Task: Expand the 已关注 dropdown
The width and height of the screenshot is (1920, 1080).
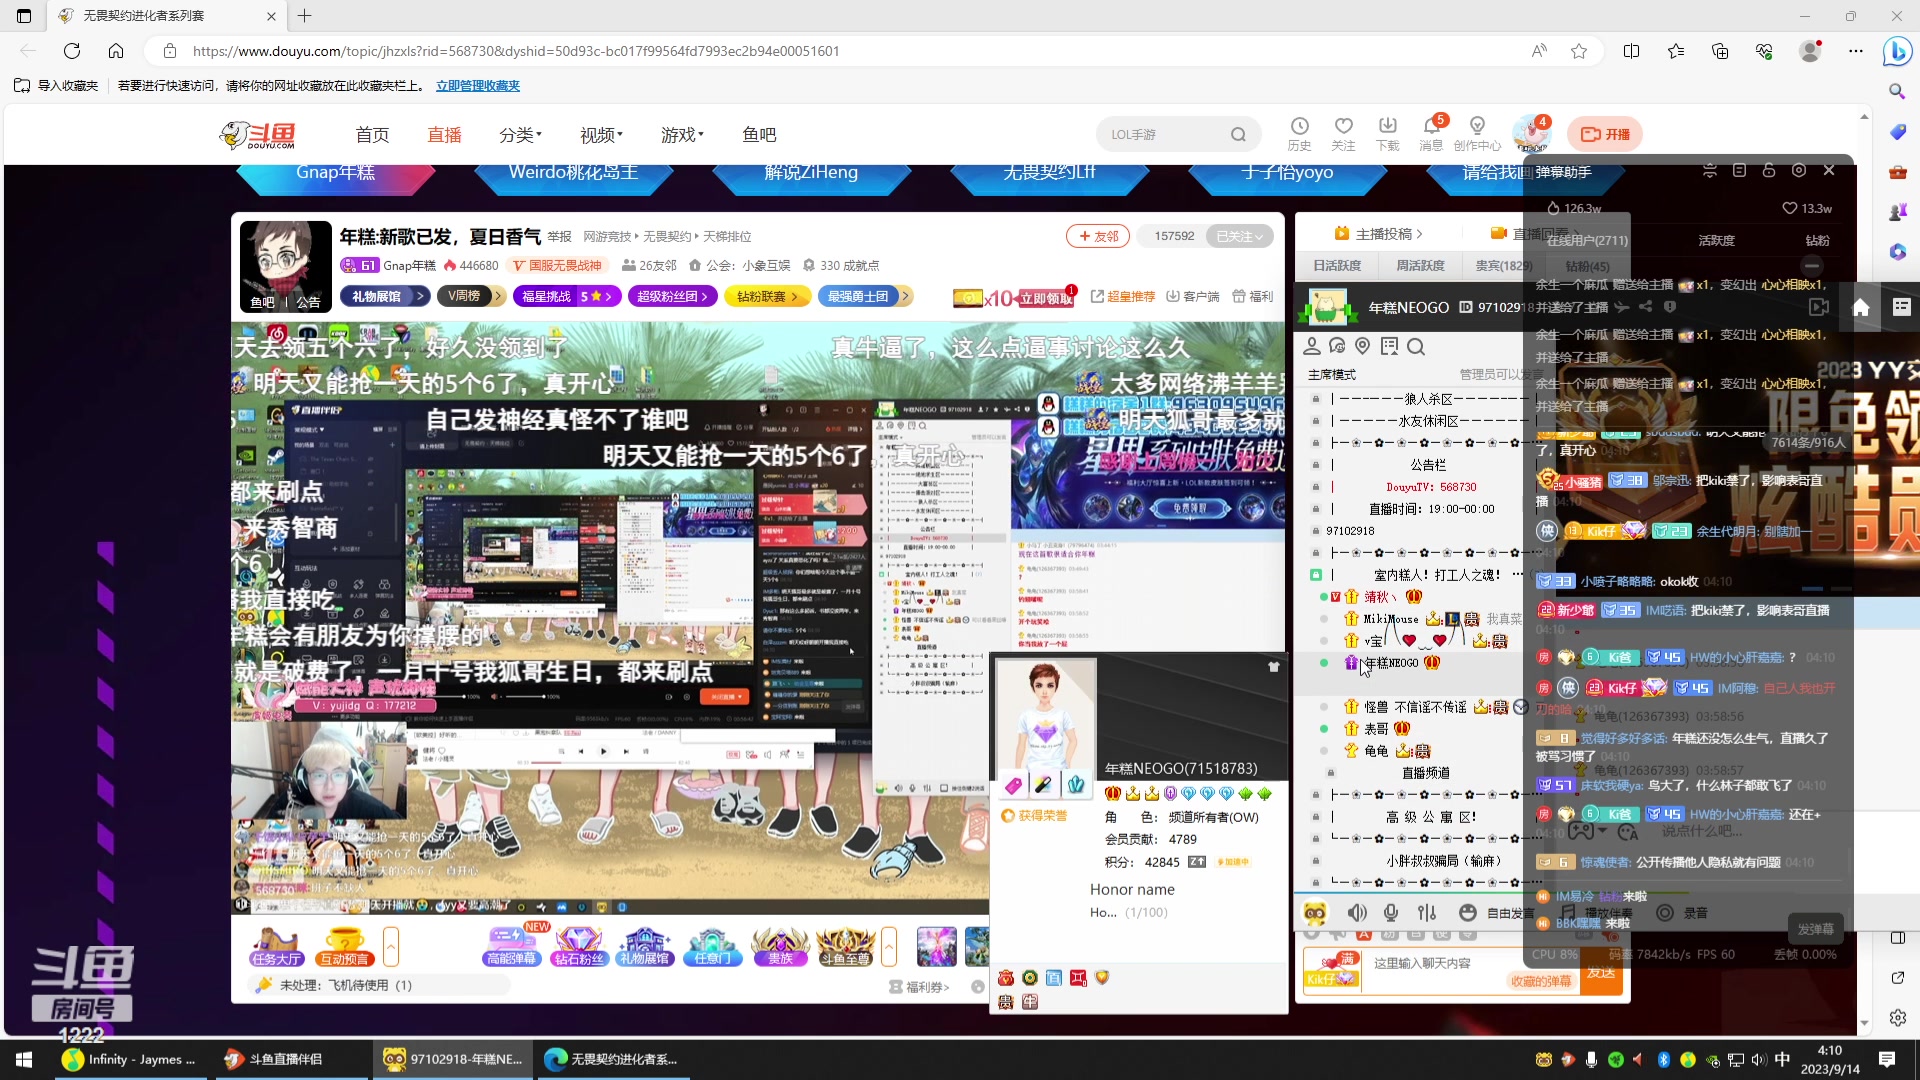Action: [x=1240, y=236]
